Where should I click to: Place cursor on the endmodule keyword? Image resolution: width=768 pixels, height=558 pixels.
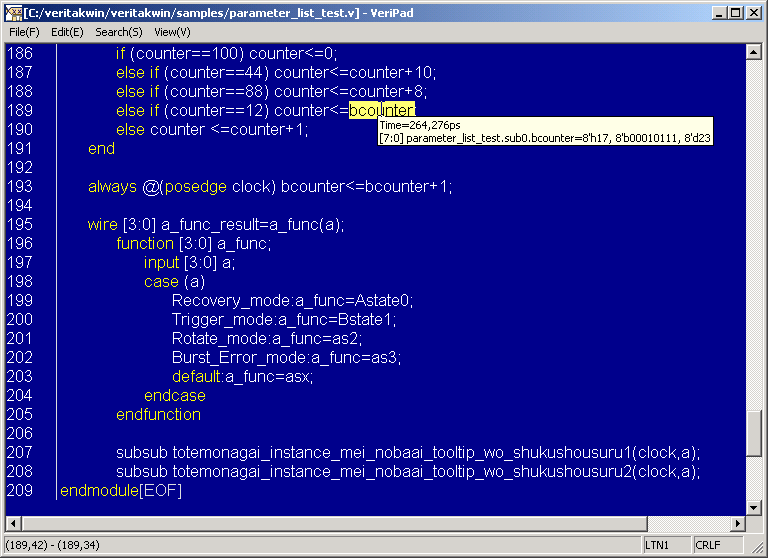click(x=99, y=490)
